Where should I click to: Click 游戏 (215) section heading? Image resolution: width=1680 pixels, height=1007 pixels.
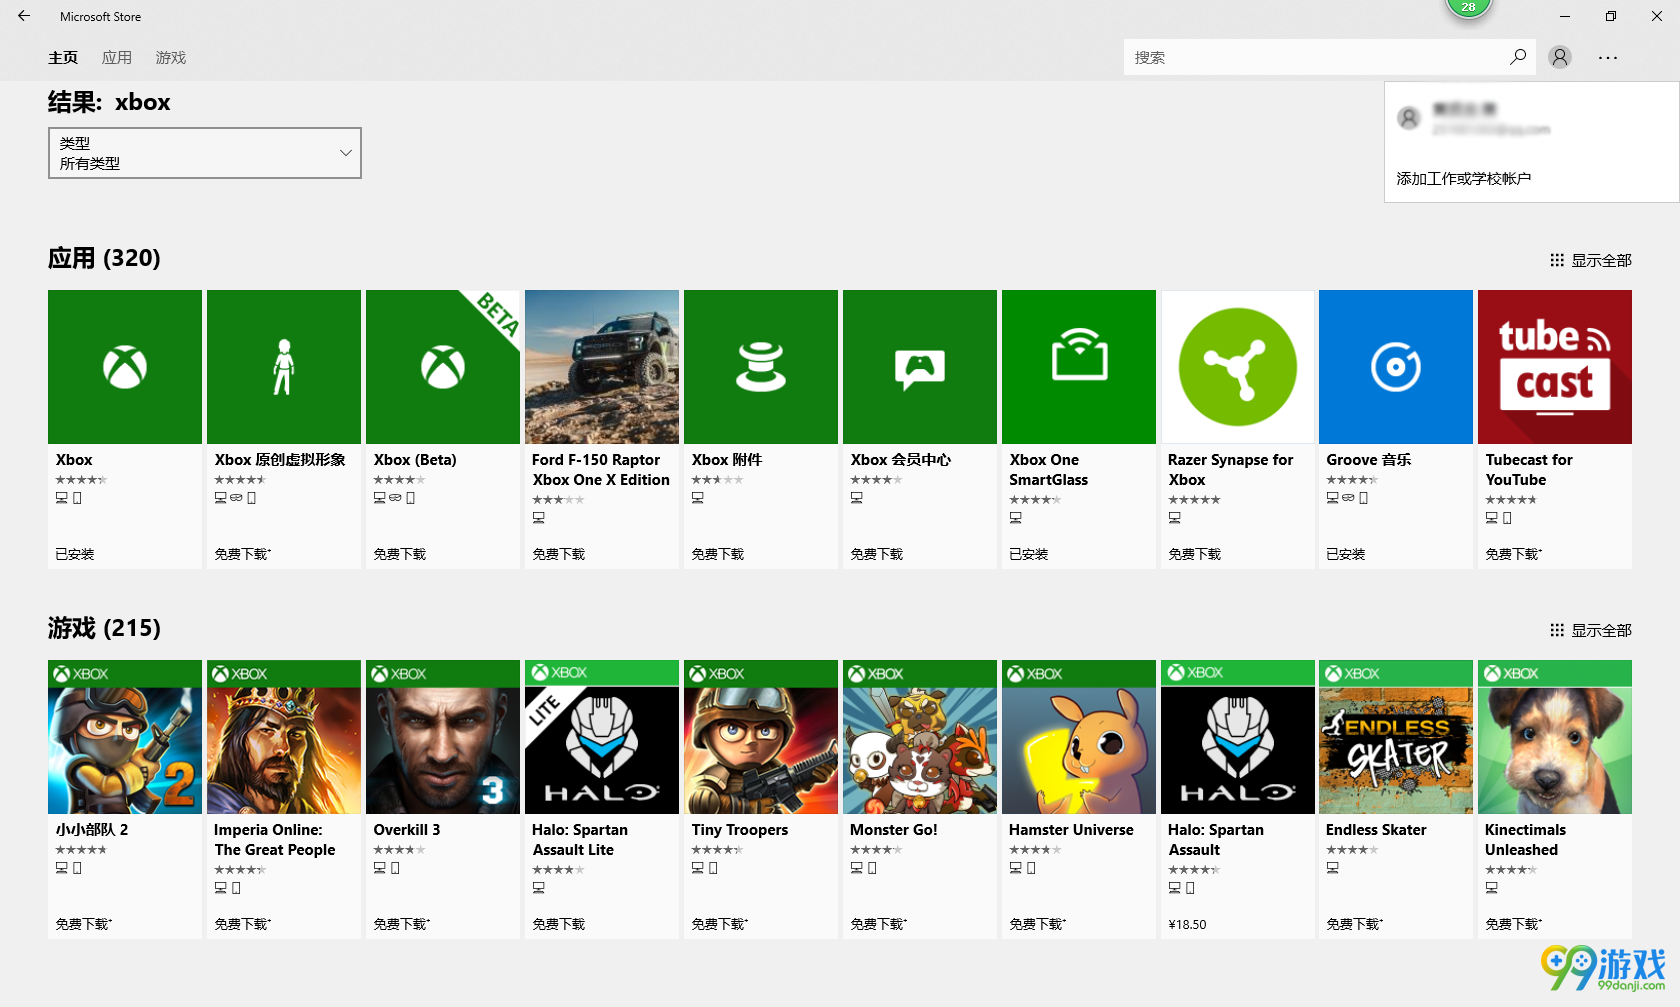pyautogui.click(x=104, y=628)
